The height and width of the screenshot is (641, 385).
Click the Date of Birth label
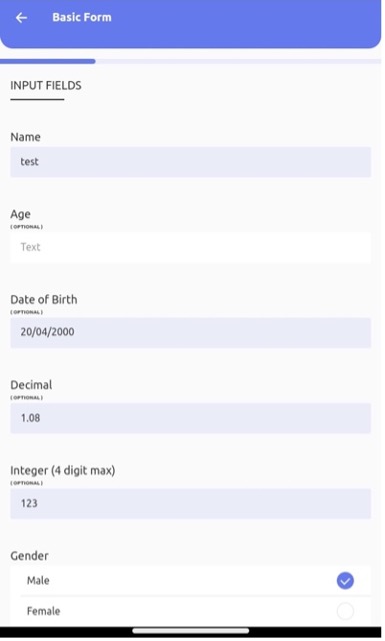click(x=44, y=300)
